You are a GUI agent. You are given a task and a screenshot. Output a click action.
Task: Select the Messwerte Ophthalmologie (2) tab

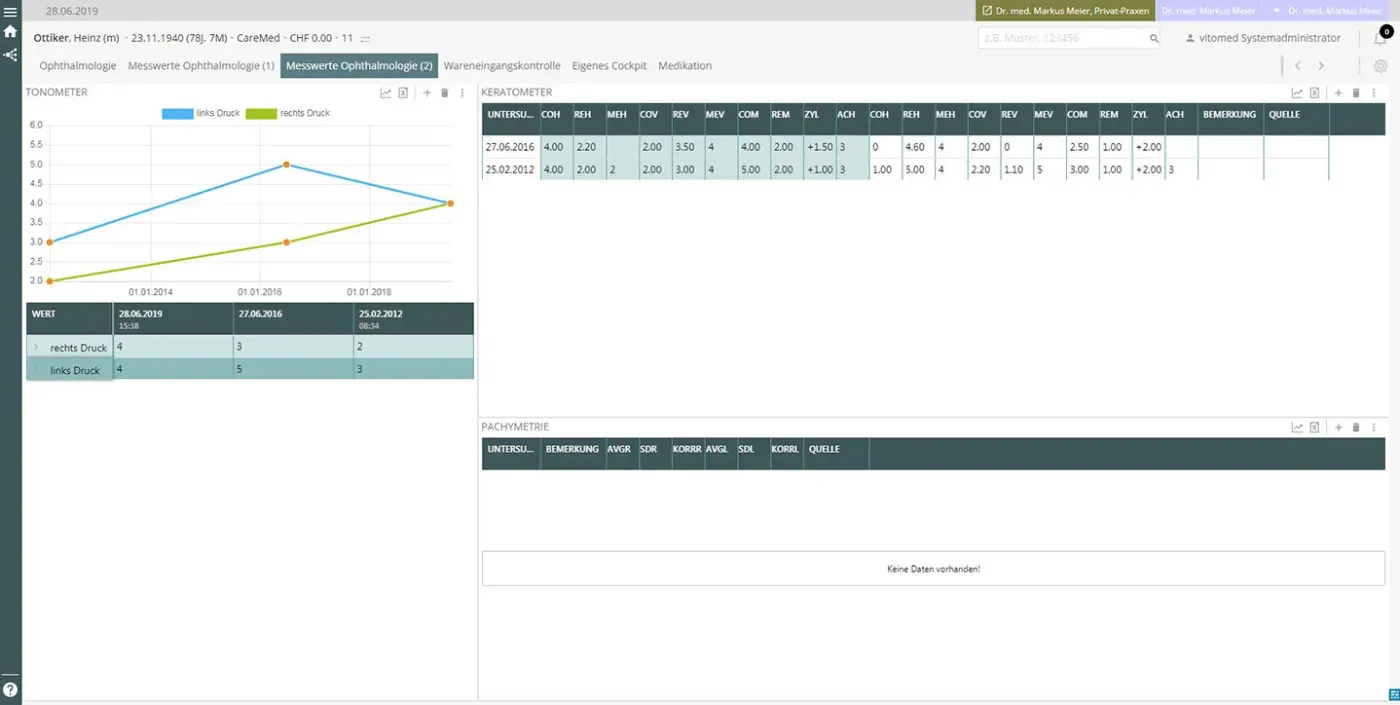[359, 66]
